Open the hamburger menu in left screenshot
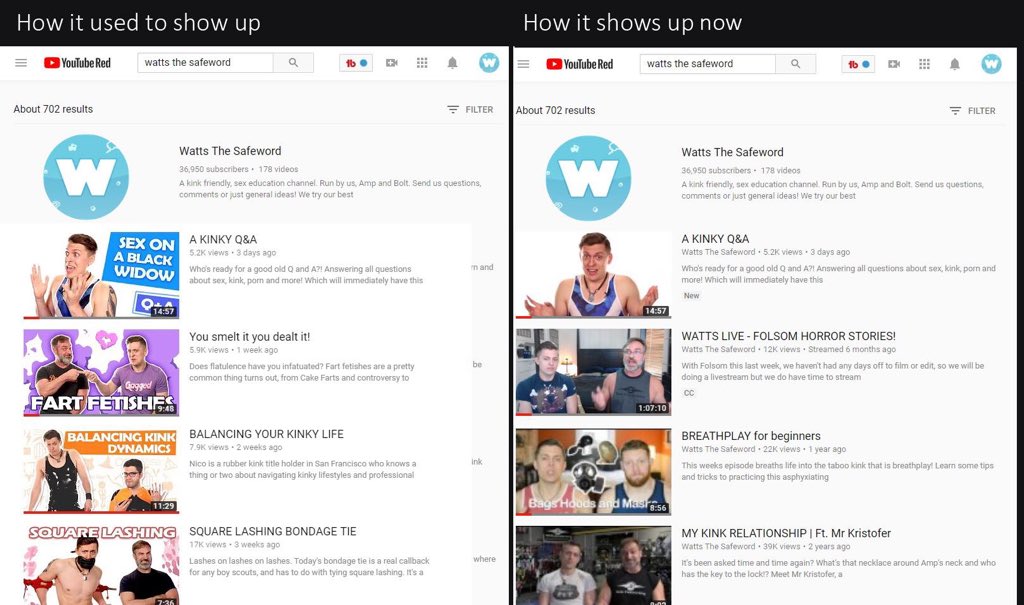 click(21, 63)
